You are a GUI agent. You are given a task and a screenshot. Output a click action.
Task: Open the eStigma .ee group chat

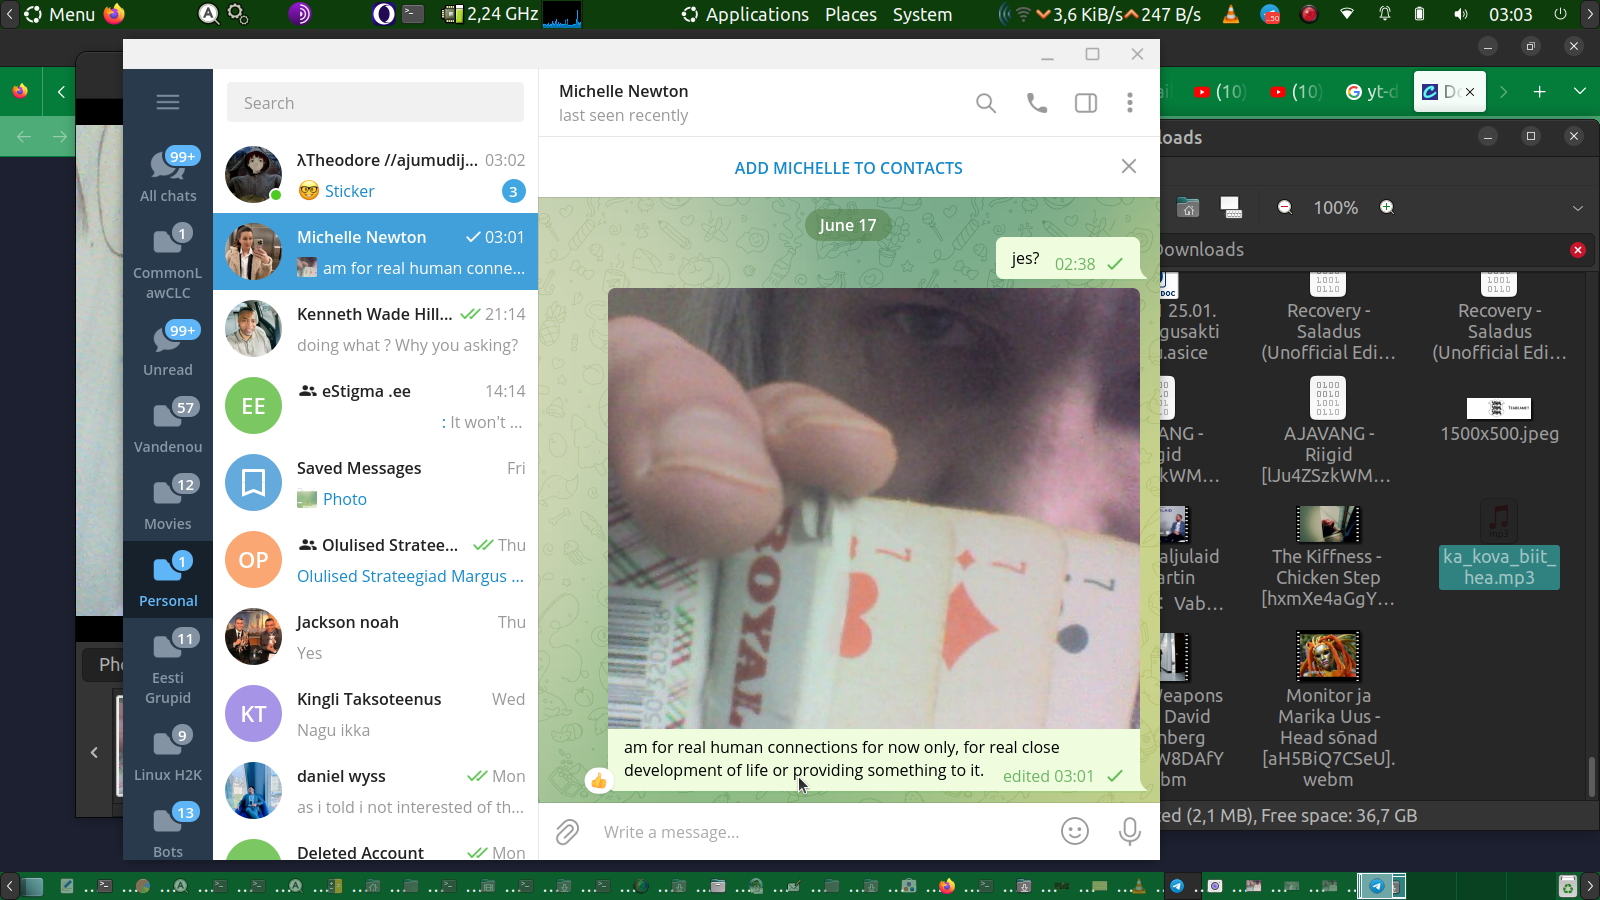(375, 406)
